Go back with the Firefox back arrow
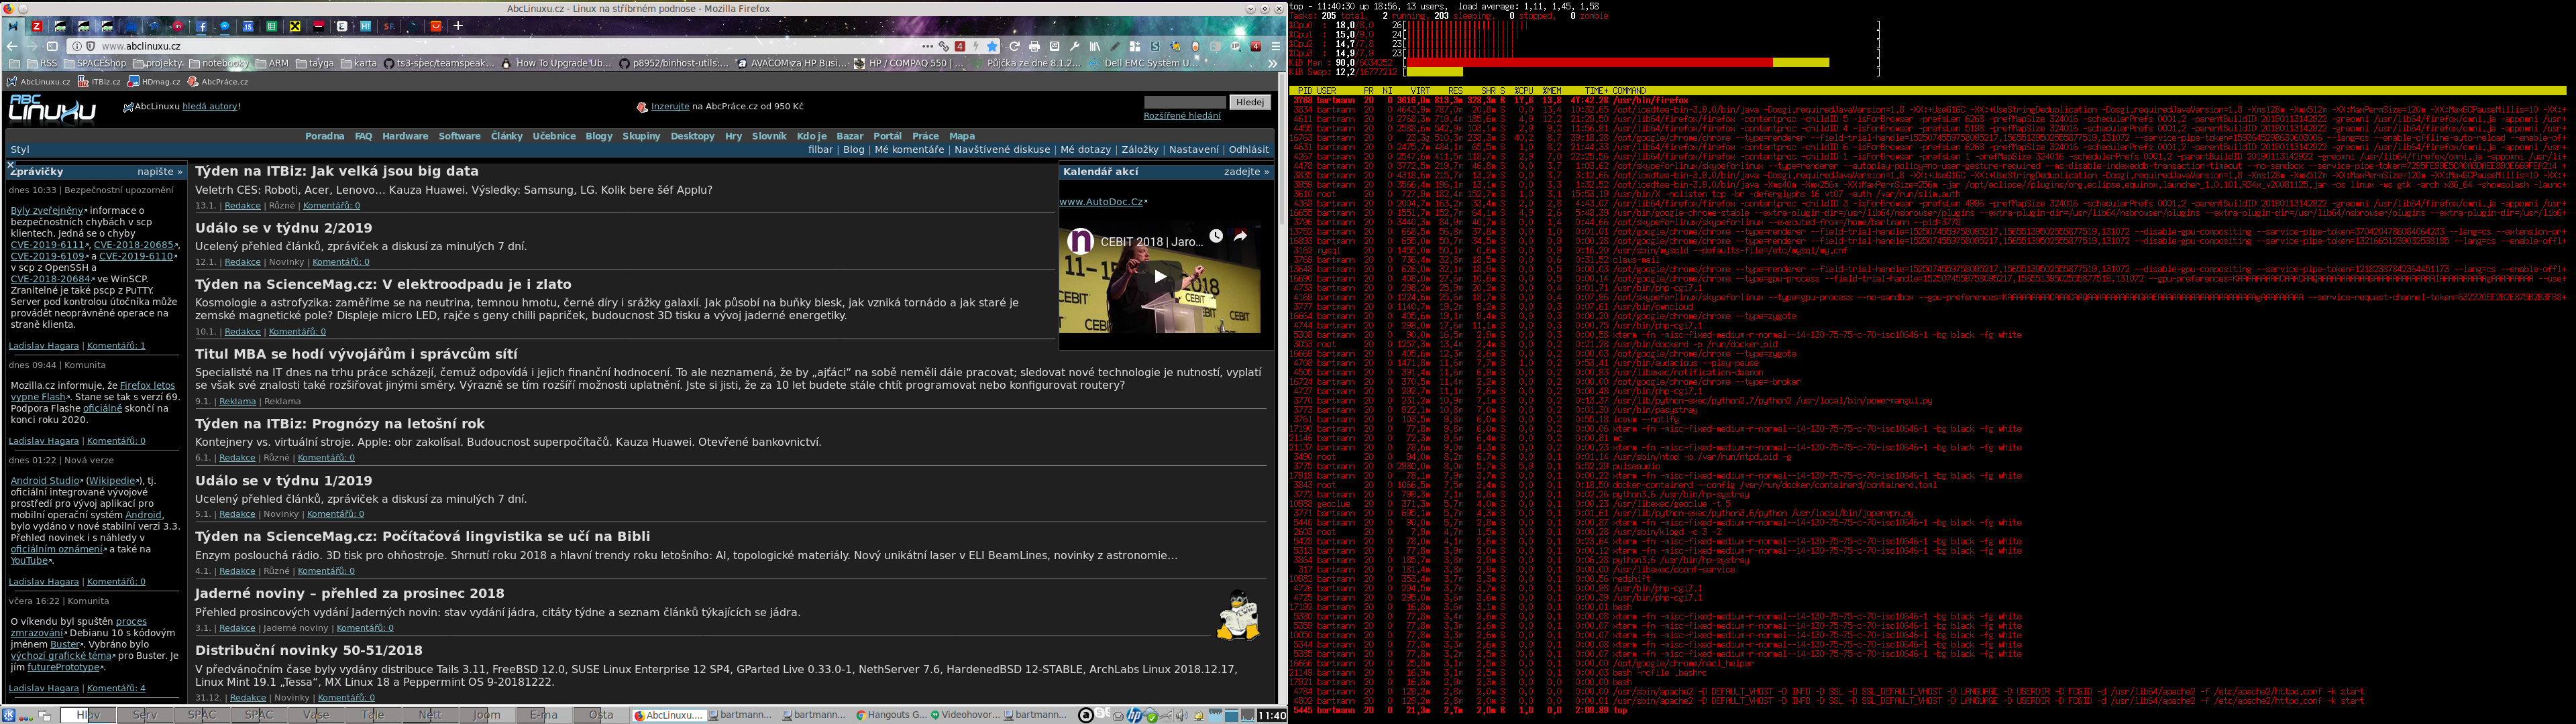The image size is (2576, 724). [x=12, y=46]
